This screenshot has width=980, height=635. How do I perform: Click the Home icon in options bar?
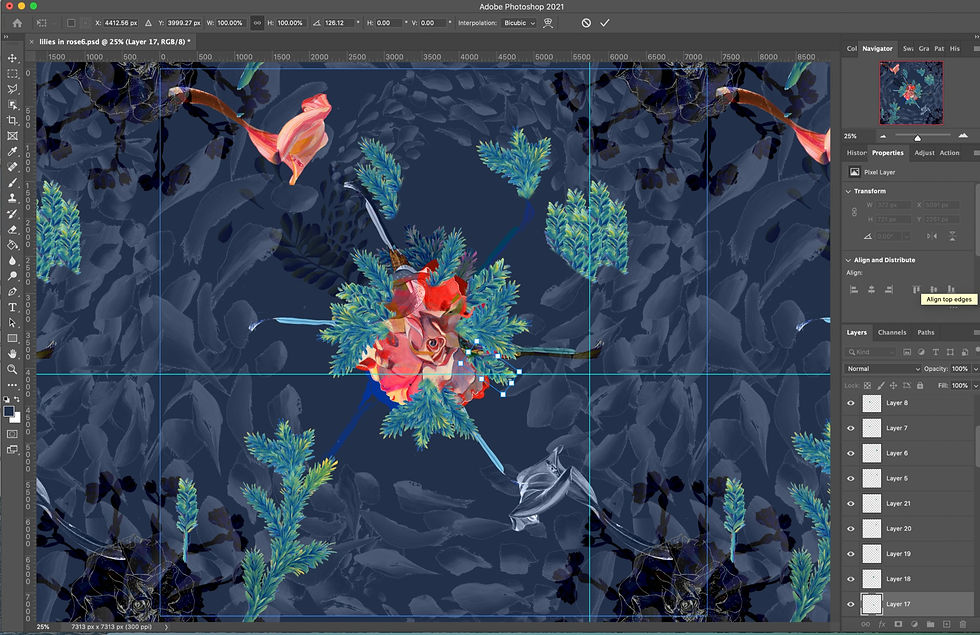point(17,23)
